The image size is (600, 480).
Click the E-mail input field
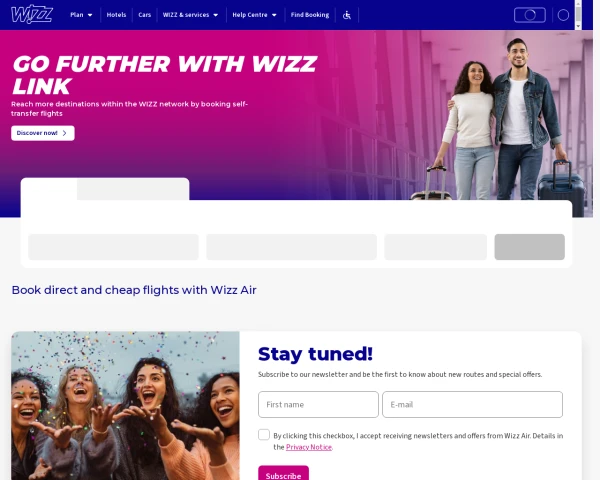472,404
